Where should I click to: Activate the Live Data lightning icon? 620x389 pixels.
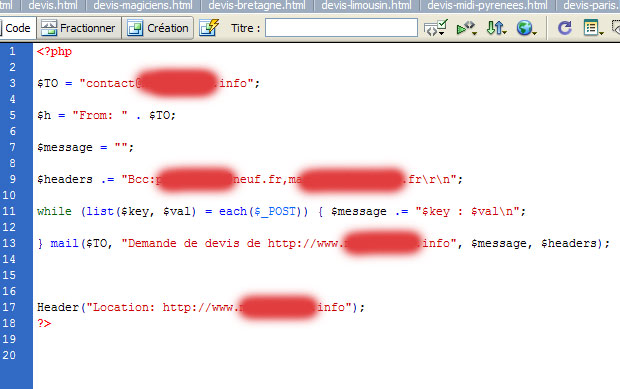coord(209,28)
